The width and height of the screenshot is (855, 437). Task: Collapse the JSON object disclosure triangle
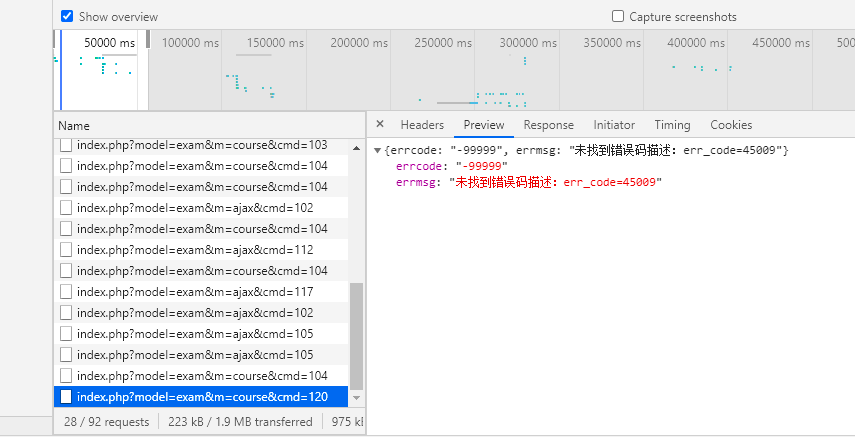(377, 151)
